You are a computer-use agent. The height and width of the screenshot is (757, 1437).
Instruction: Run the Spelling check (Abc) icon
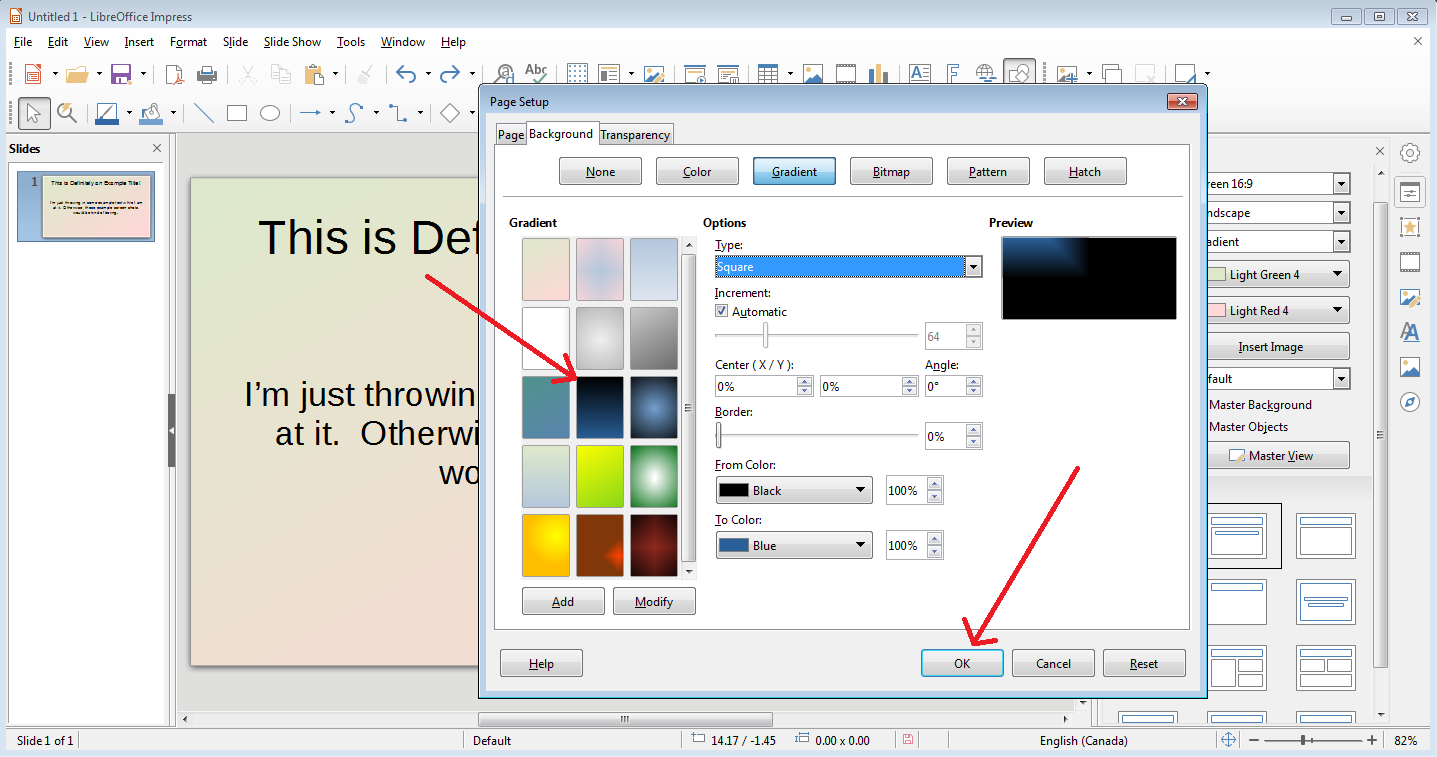click(x=536, y=72)
